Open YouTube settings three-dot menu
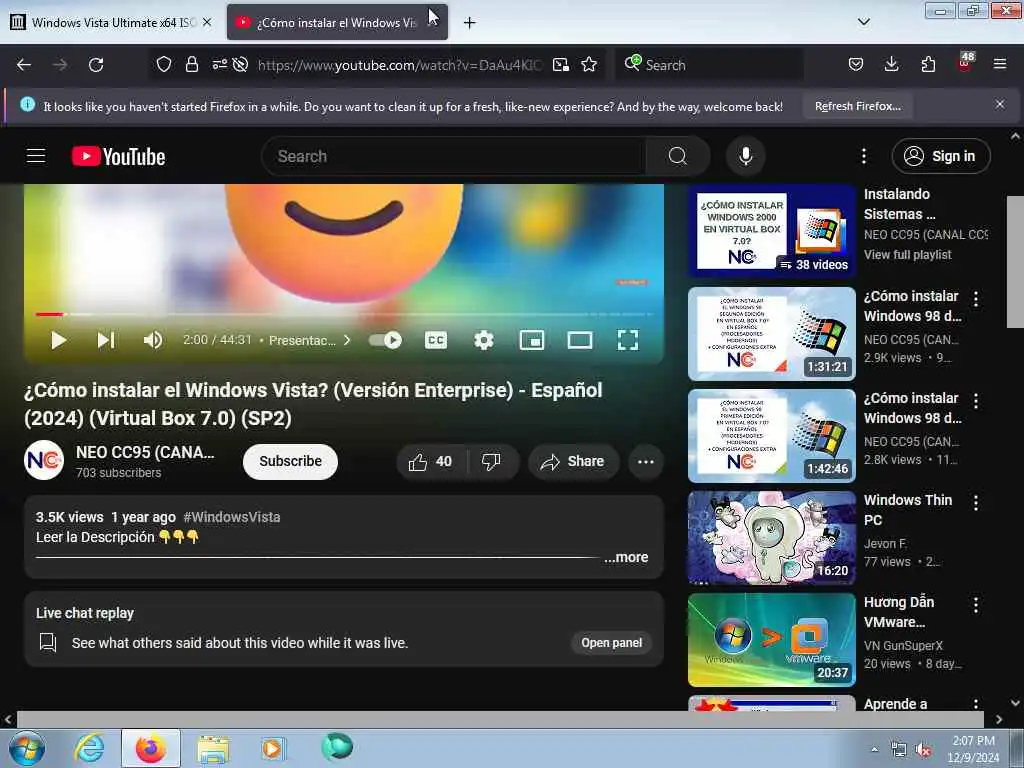Image resolution: width=1024 pixels, height=768 pixels. [x=863, y=156]
